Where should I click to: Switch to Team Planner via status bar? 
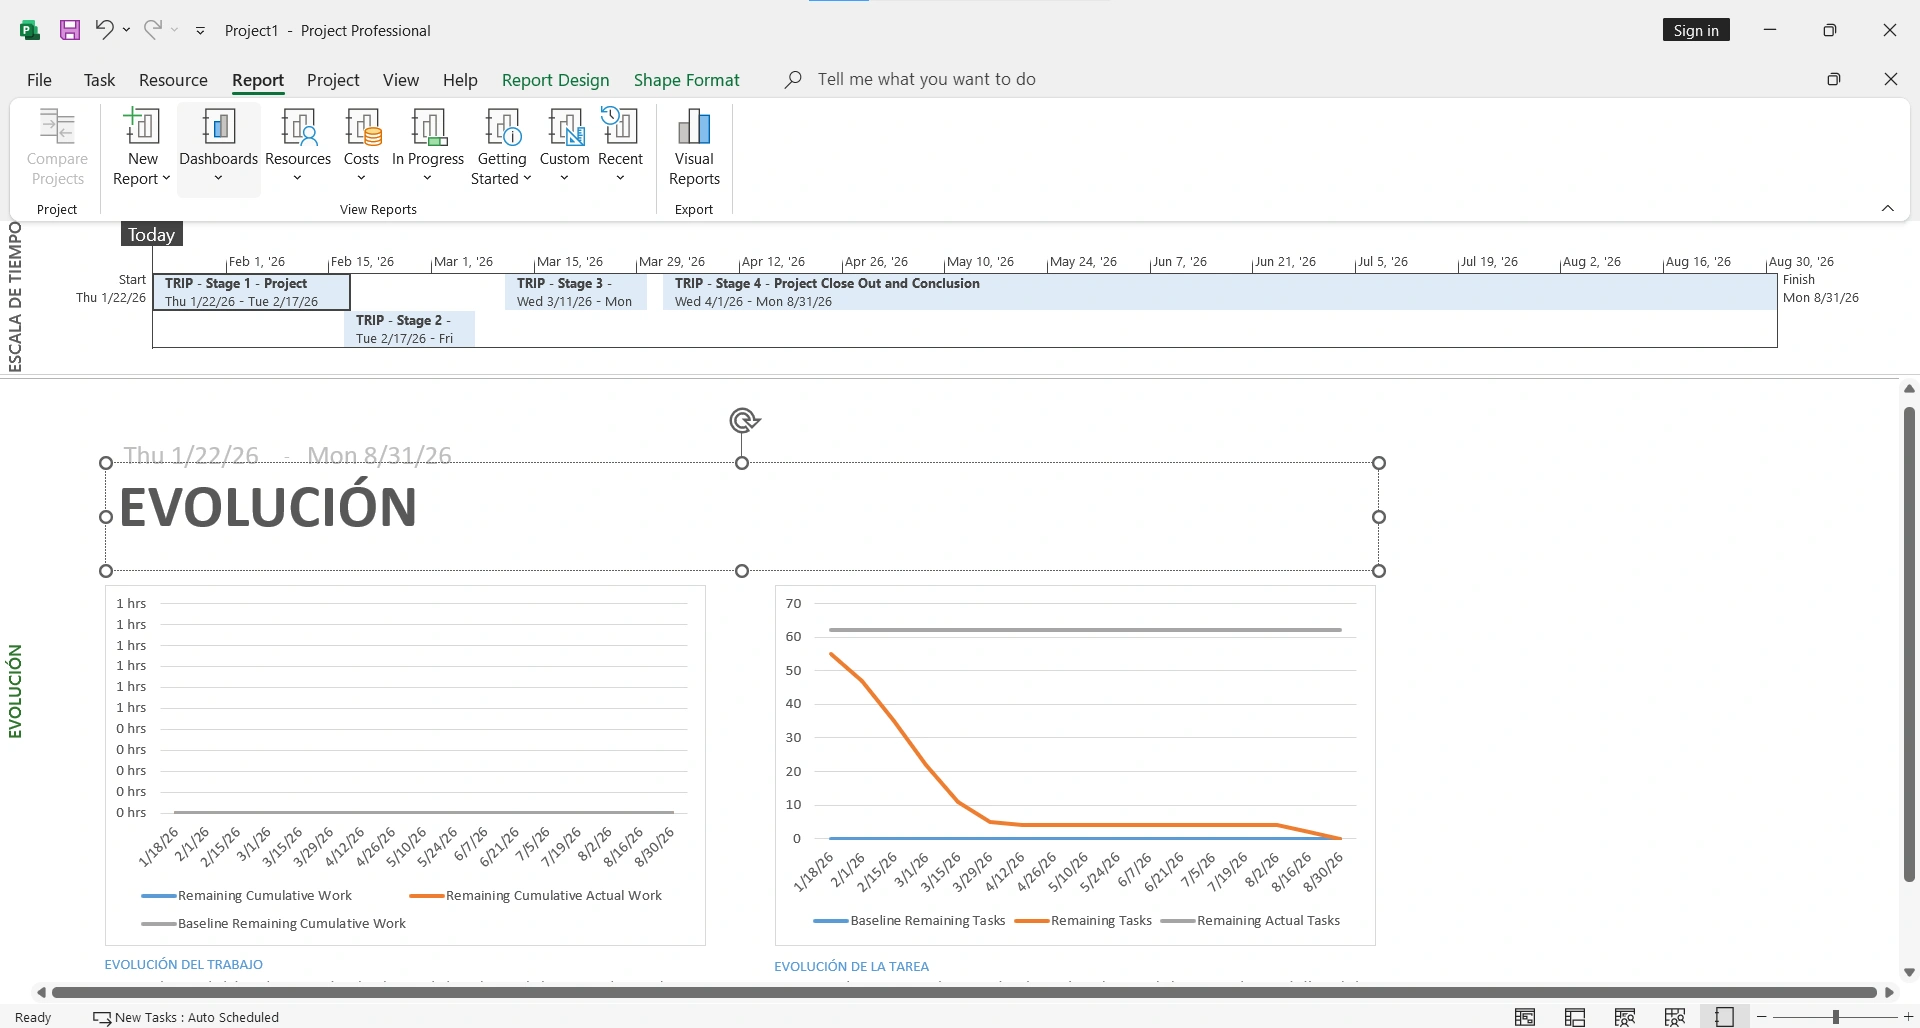click(1624, 1016)
